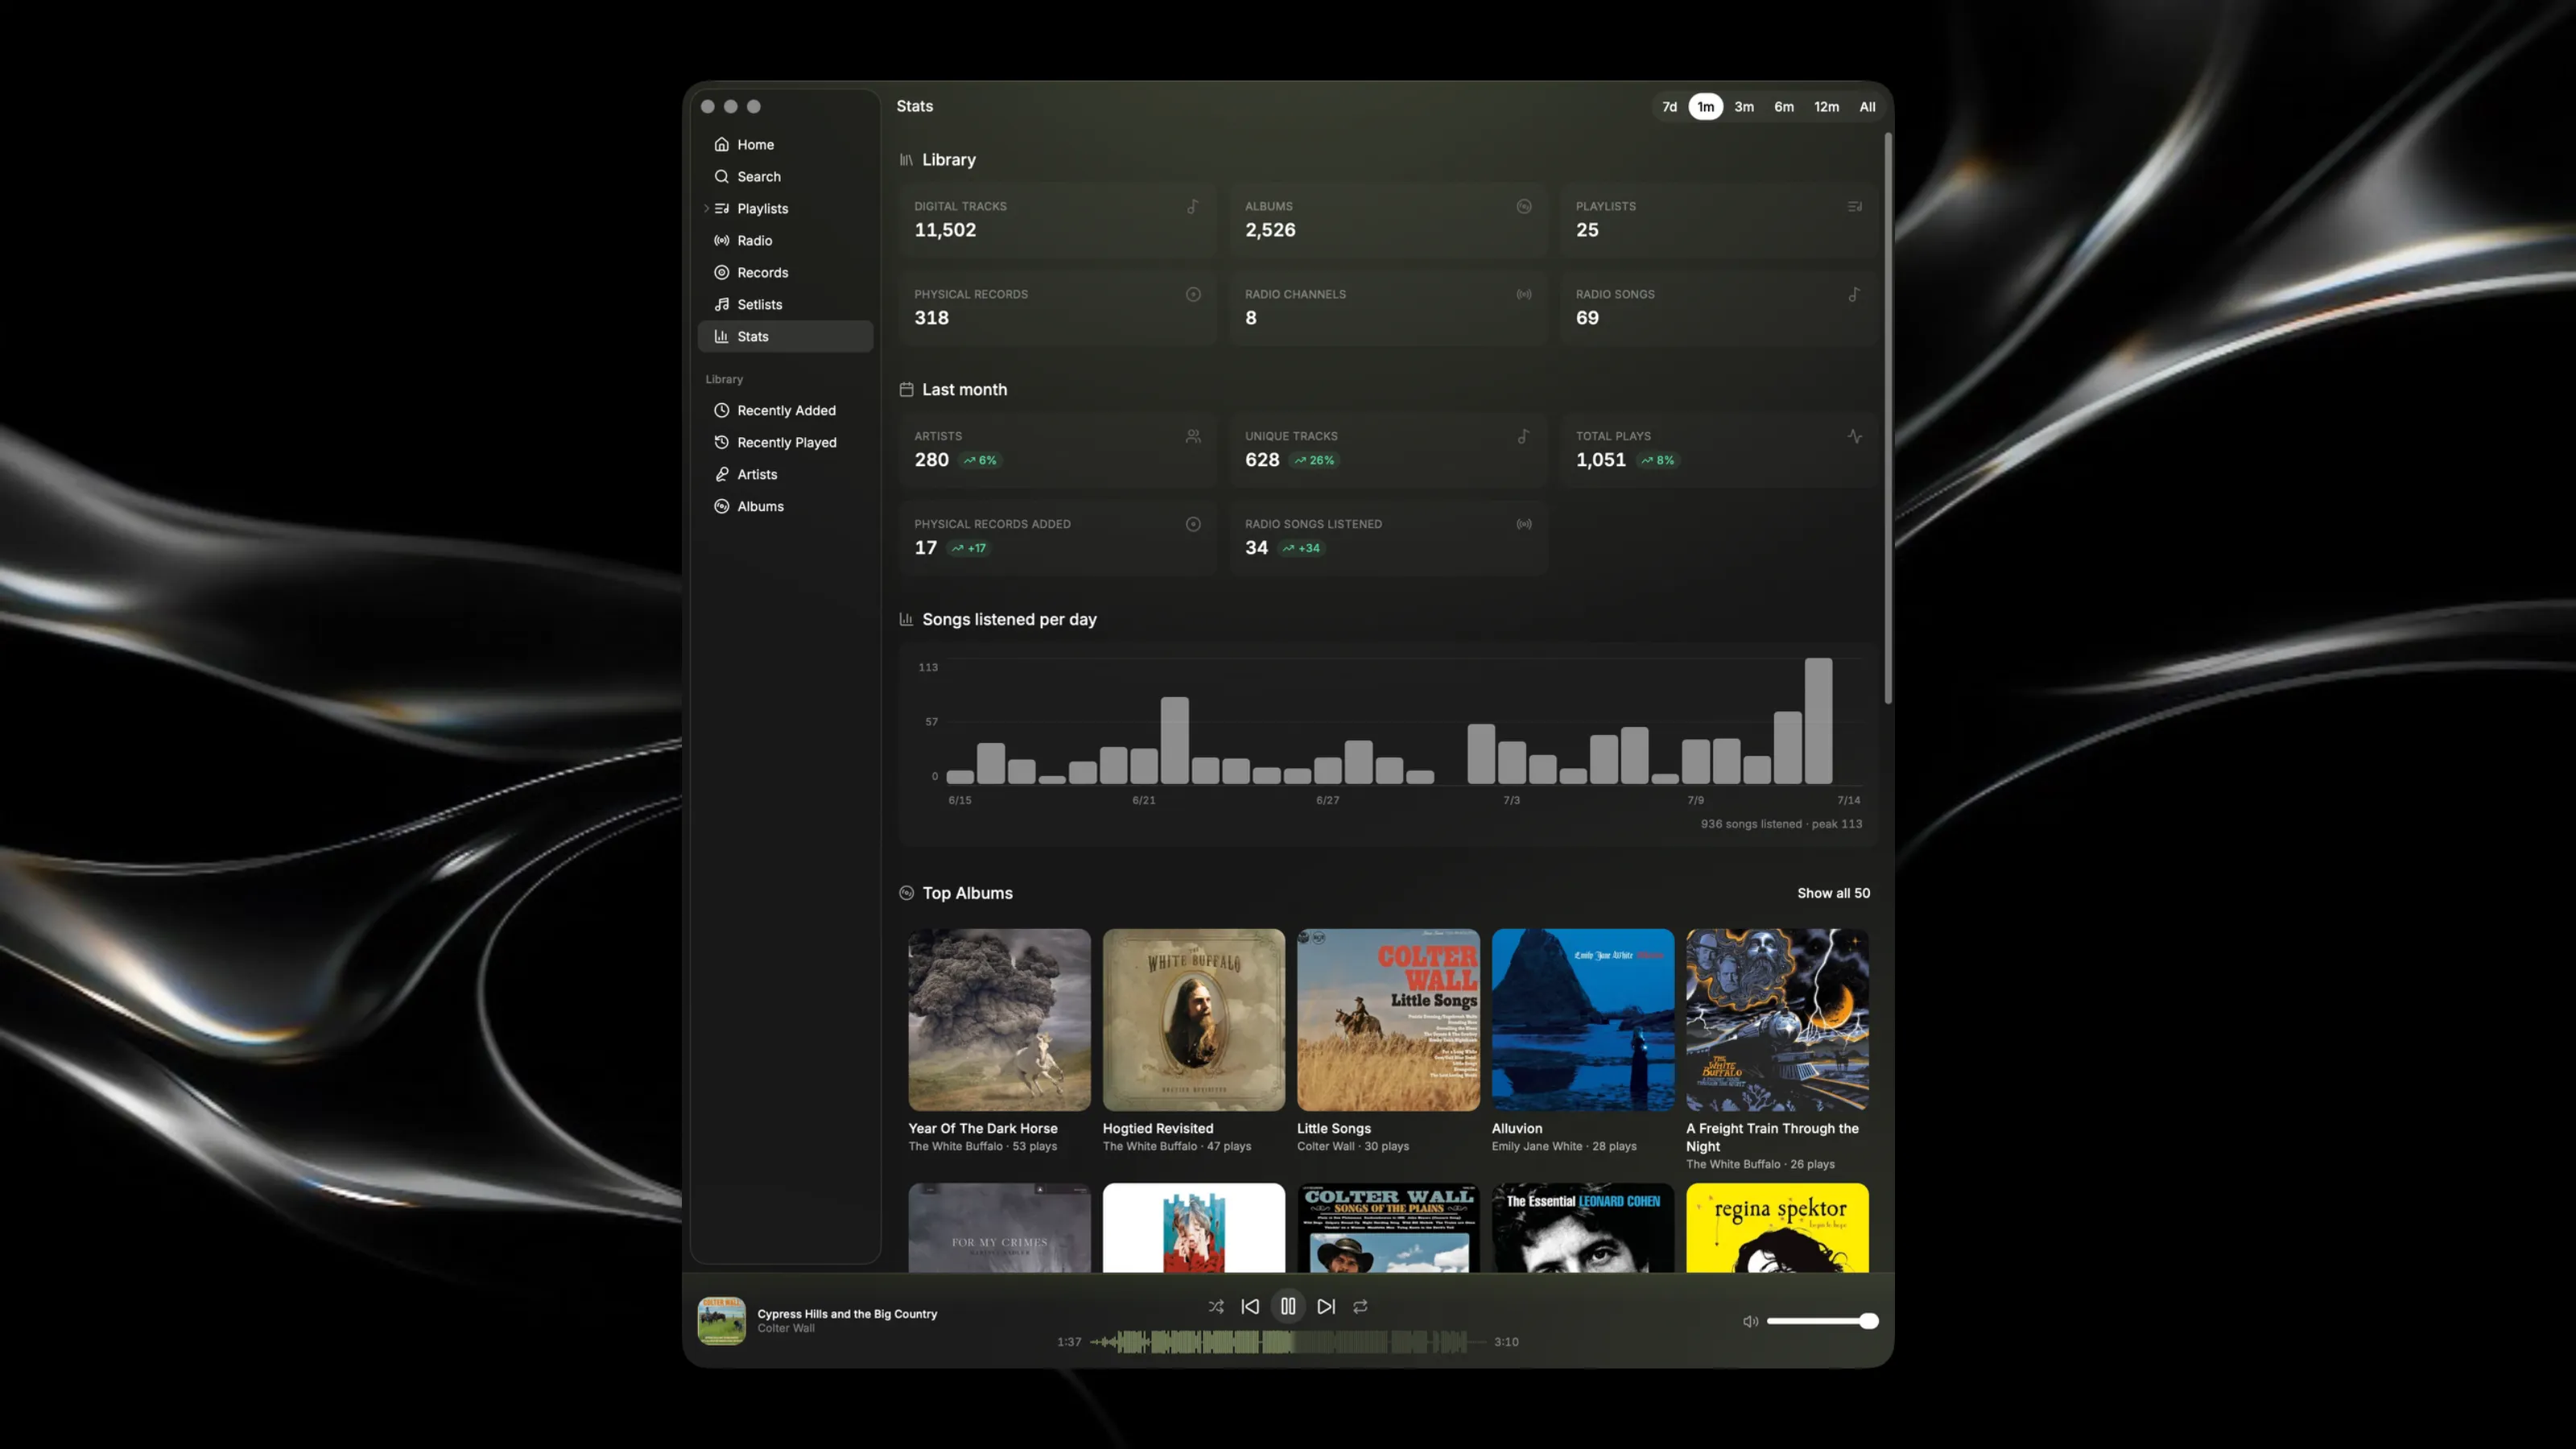Image resolution: width=2576 pixels, height=1449 pixels.
Task: Open Hogtied Revisited album cover
Action: click(x=1194, y=1020)
